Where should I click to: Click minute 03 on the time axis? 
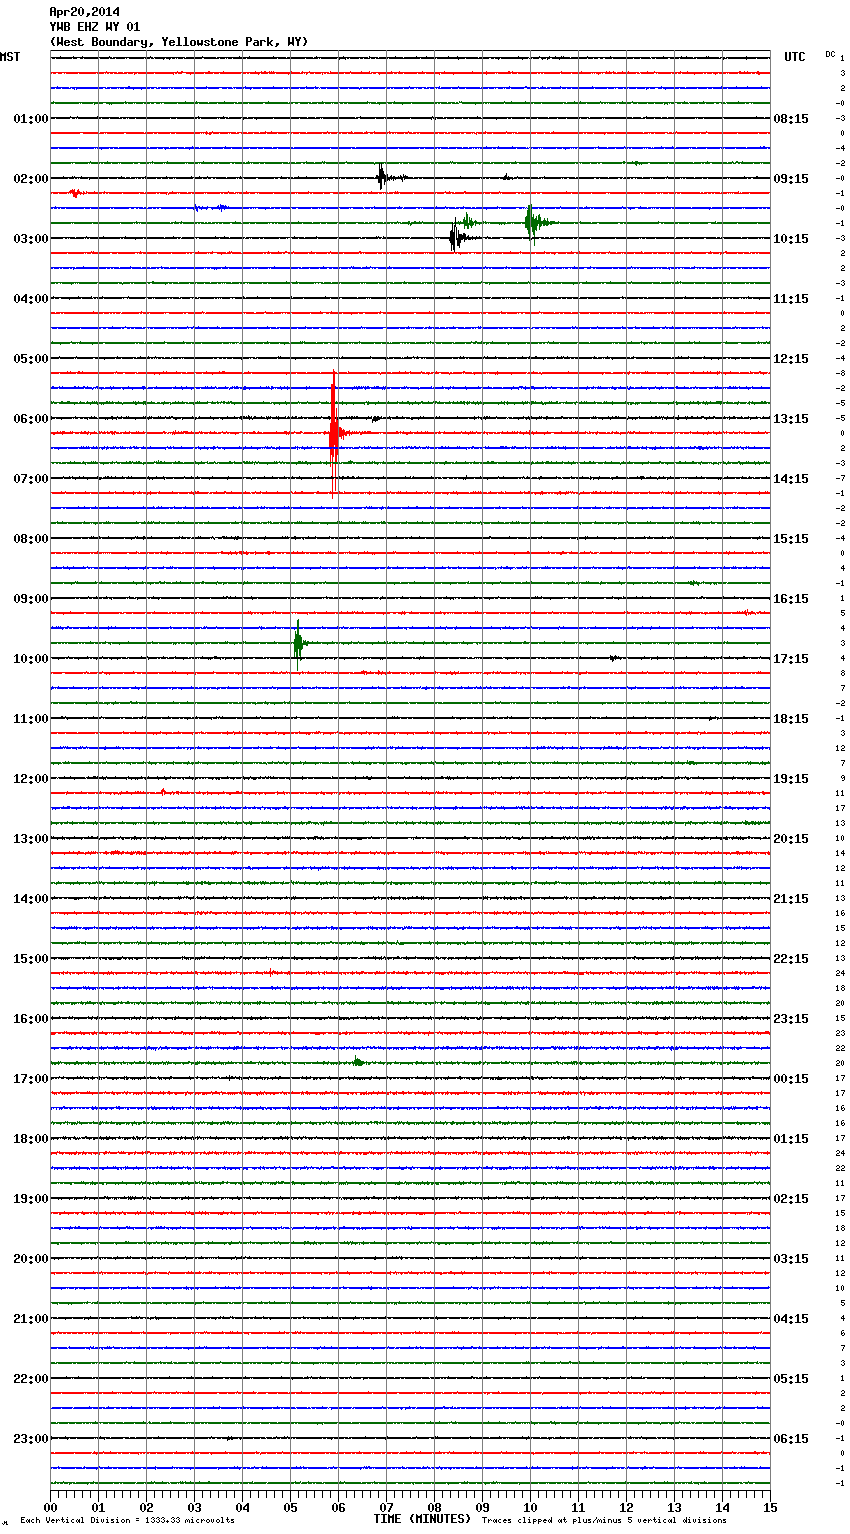[x=194, y=1507]
